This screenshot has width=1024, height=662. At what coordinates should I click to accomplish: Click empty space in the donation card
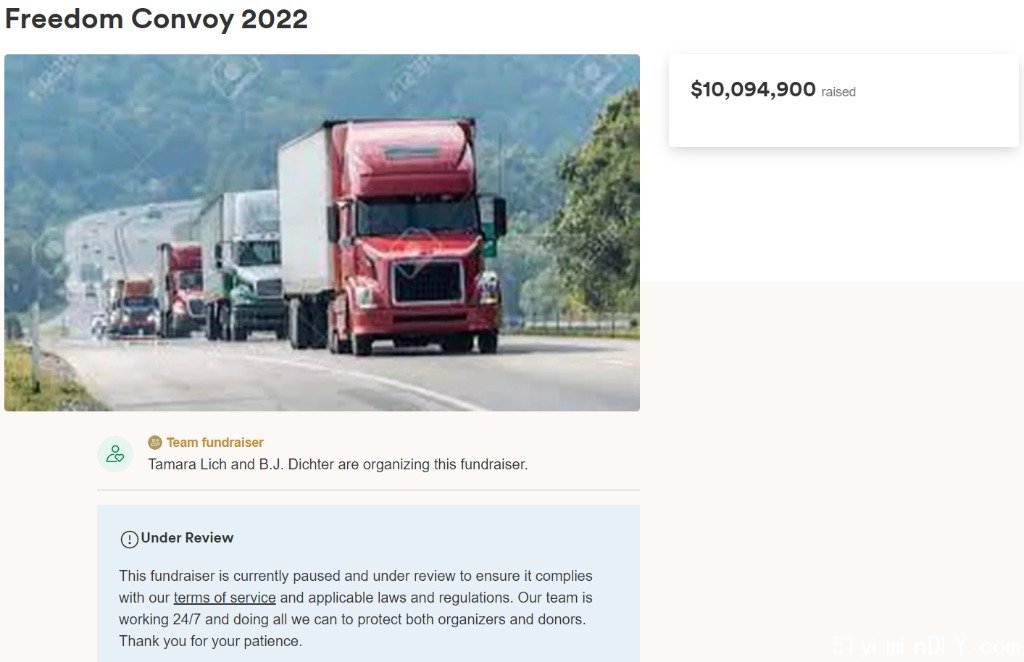(843, 124)
